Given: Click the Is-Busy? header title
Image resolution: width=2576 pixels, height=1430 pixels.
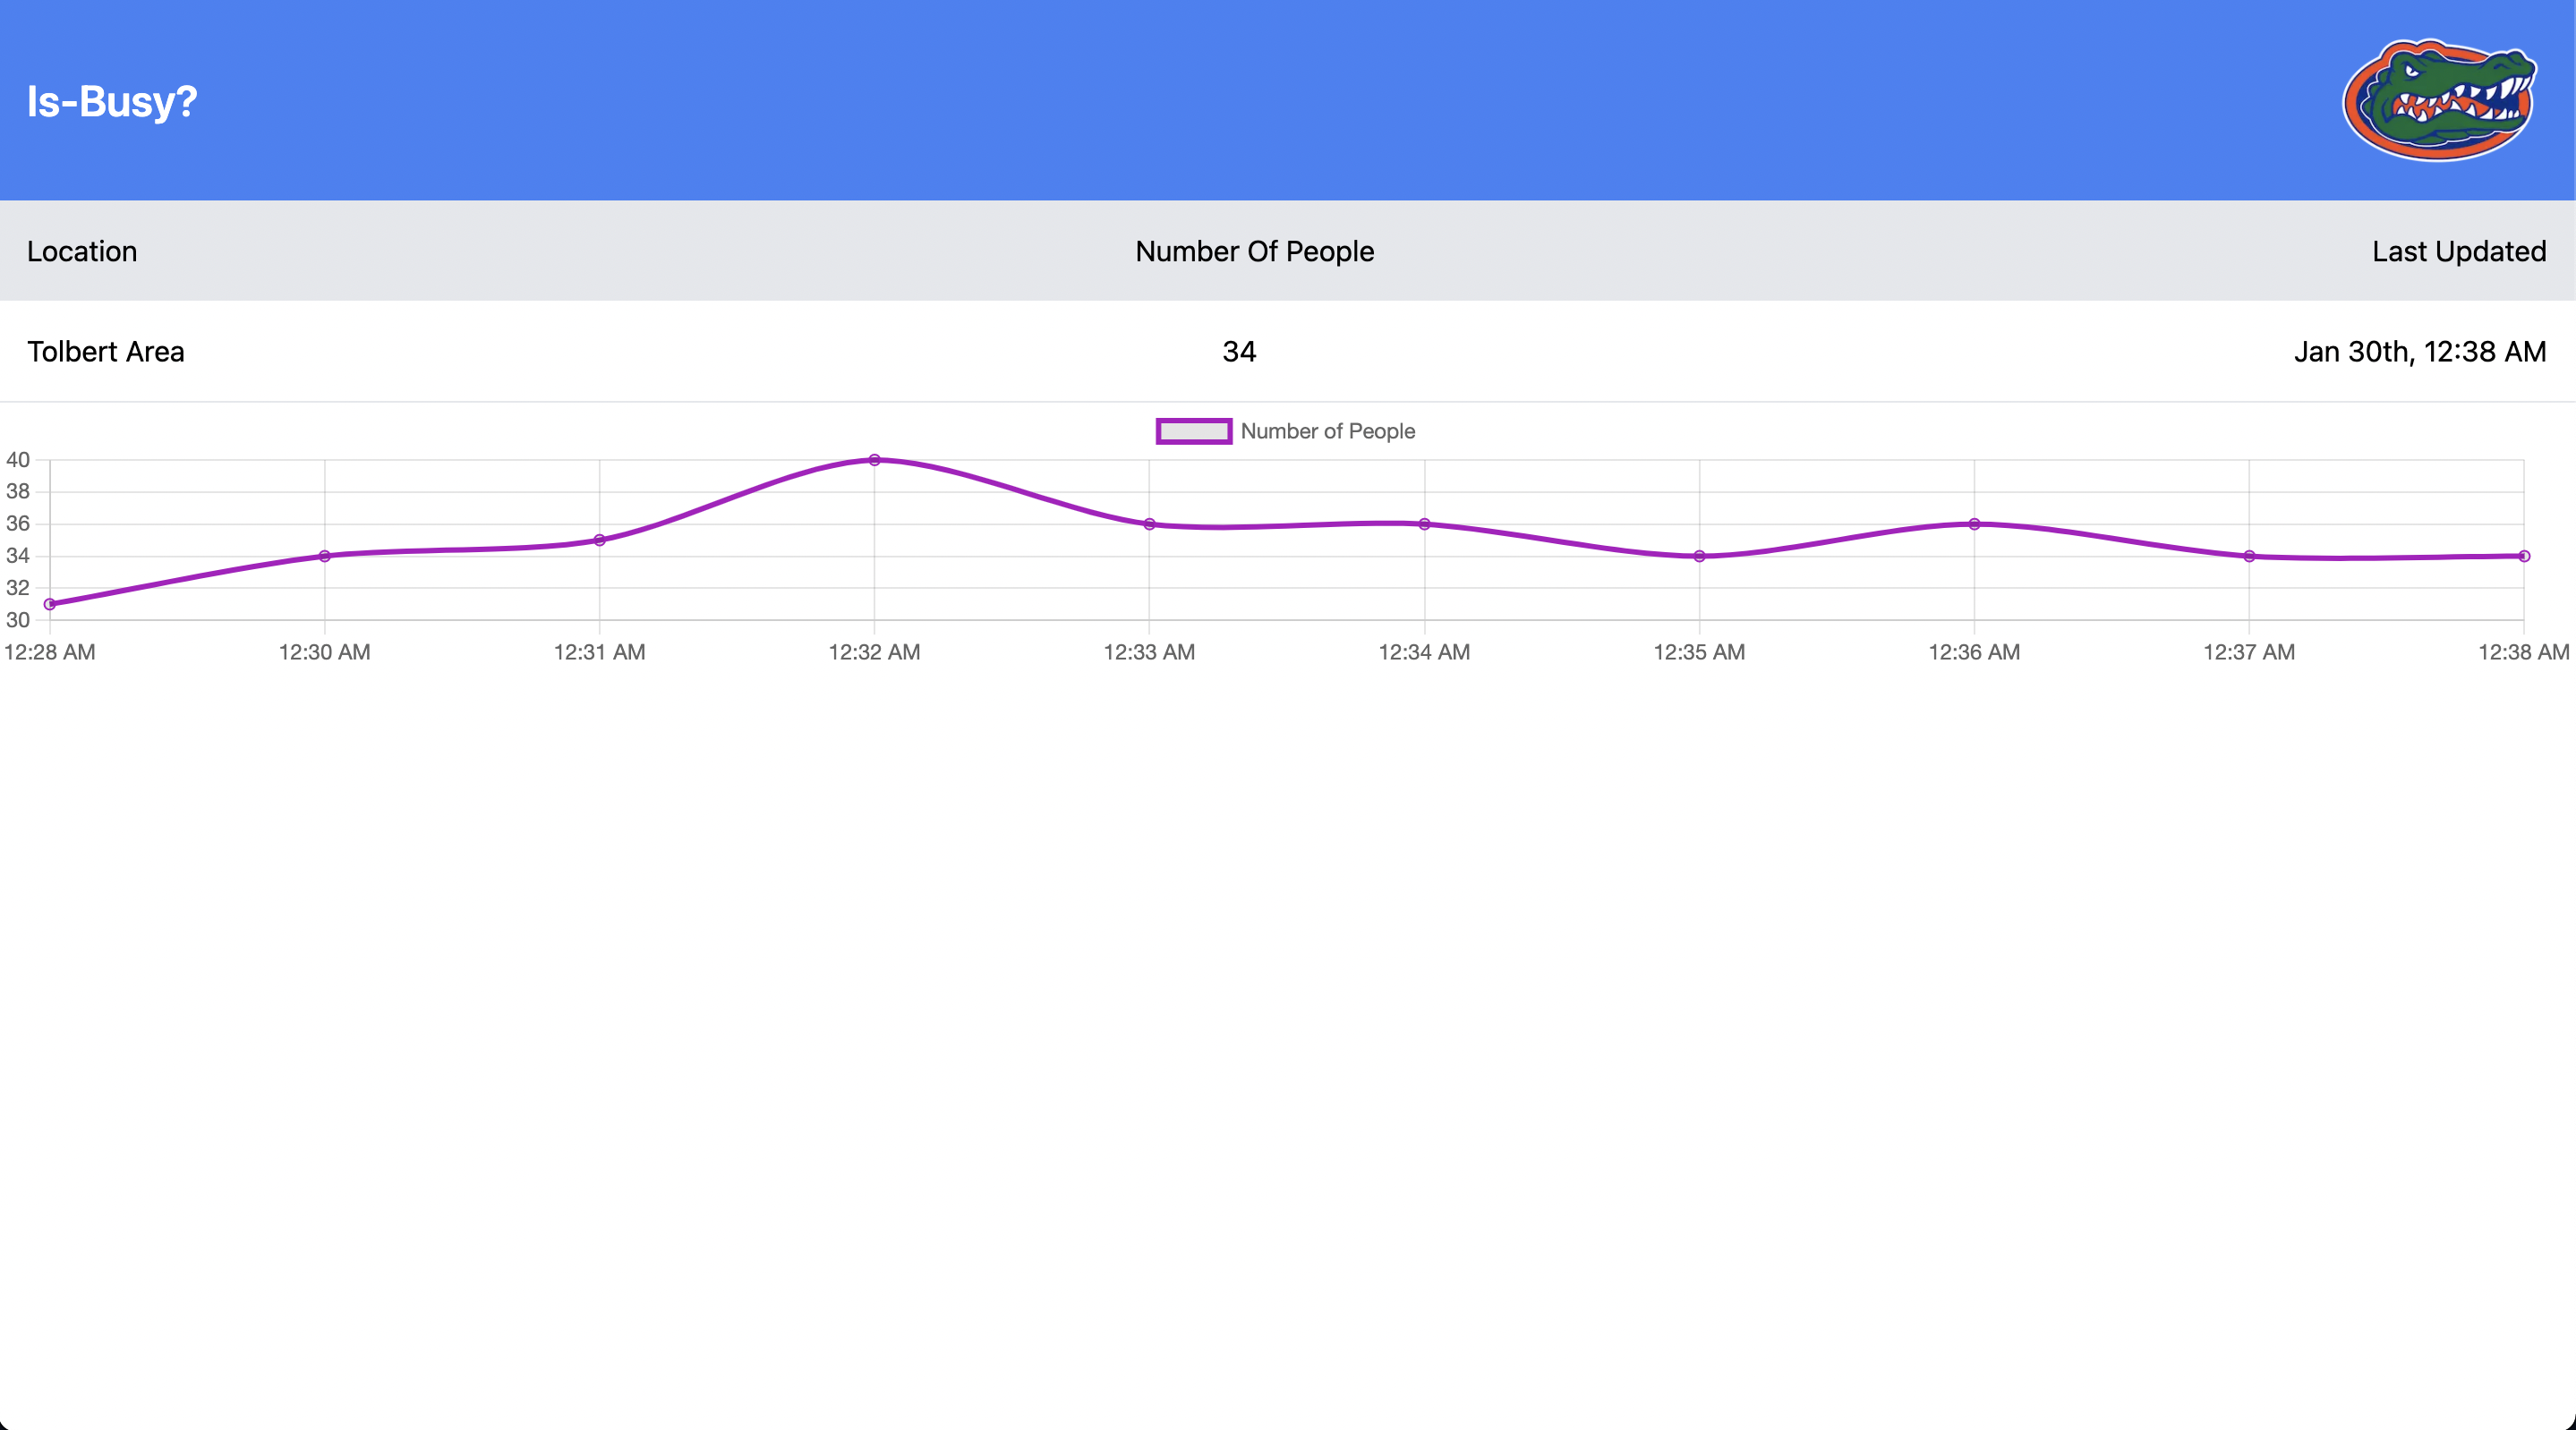Looking at the screenshot, I should pos(112,101).
